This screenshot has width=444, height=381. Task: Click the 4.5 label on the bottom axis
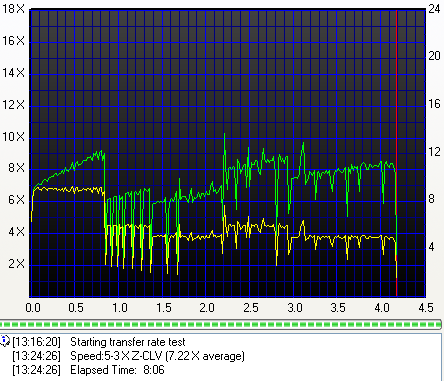point(426,307)
